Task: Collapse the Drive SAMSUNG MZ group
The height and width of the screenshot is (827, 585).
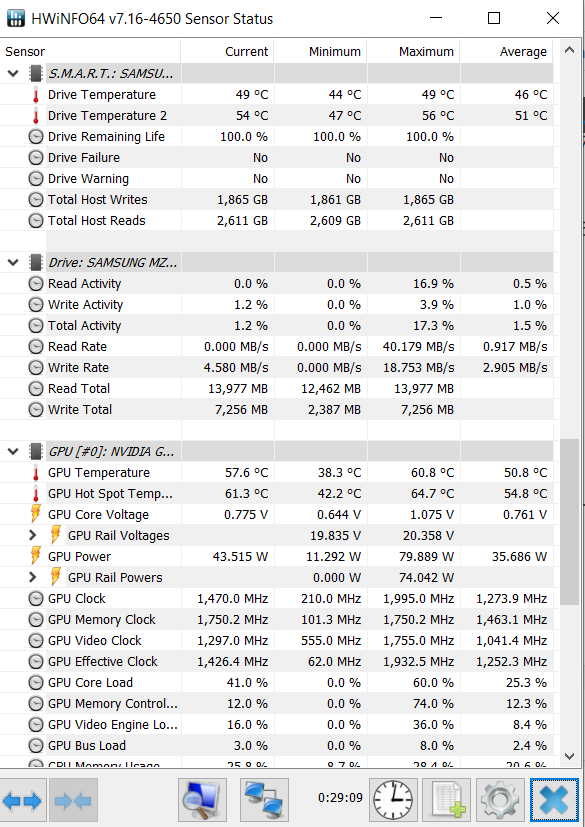Action: click(13, 262)
